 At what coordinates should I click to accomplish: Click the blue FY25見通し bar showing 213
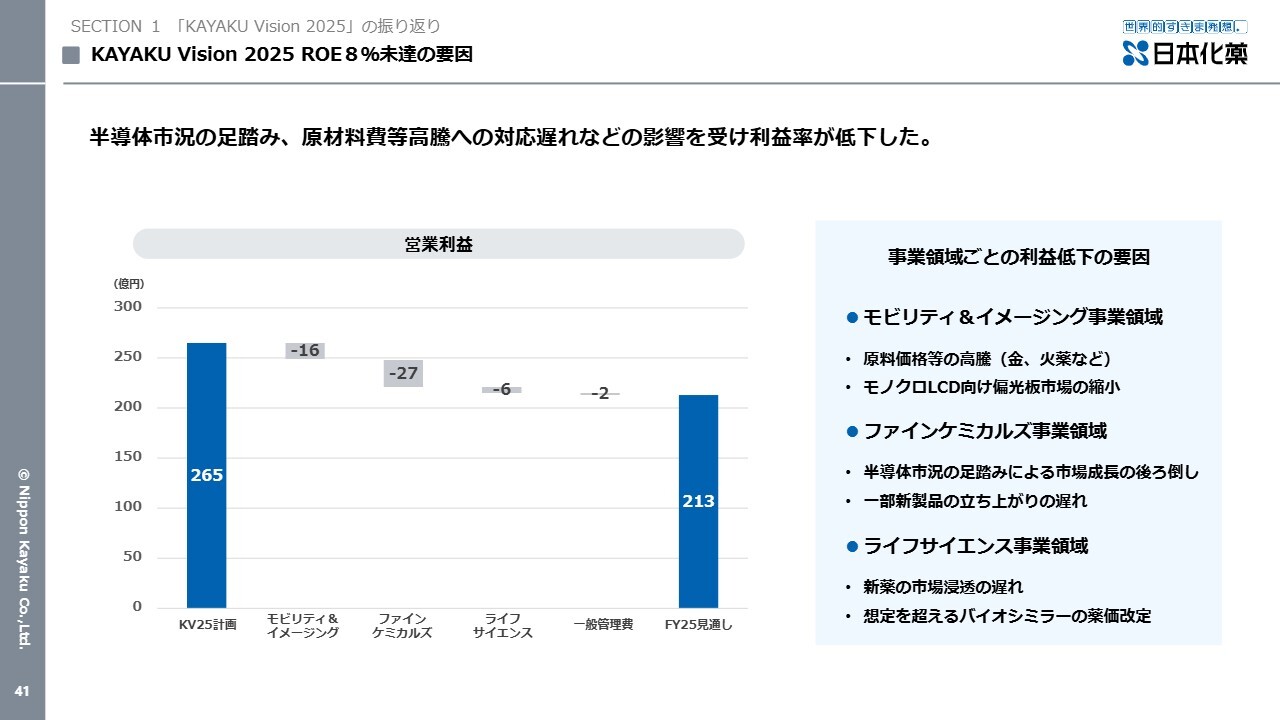698,501
